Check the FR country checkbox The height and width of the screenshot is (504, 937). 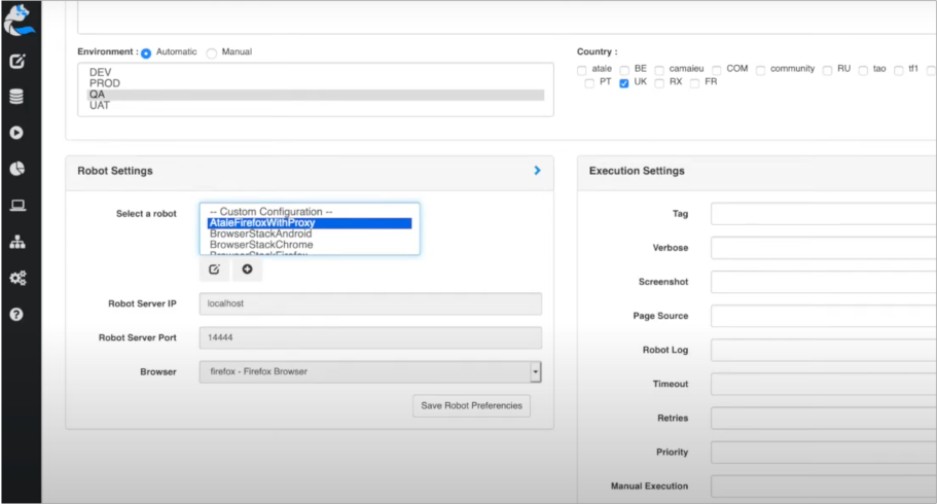coord(695,83)
